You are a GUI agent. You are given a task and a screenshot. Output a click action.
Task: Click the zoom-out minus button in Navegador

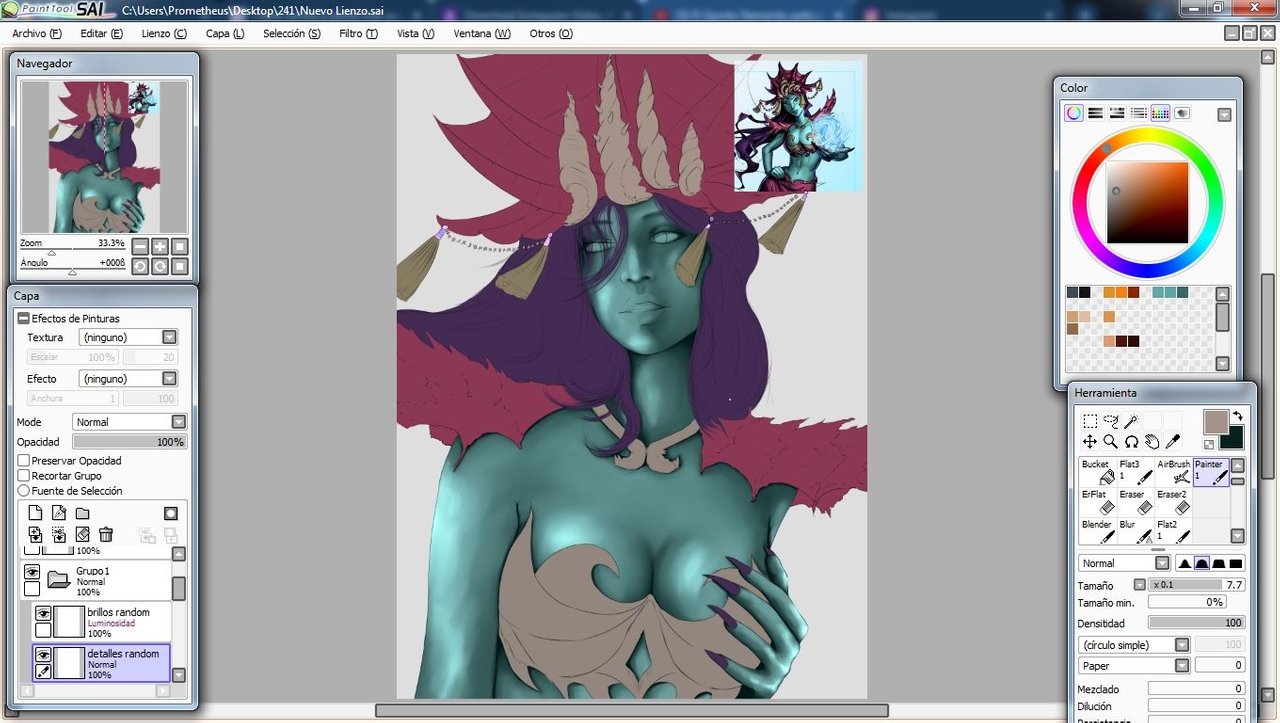(140, 246)
